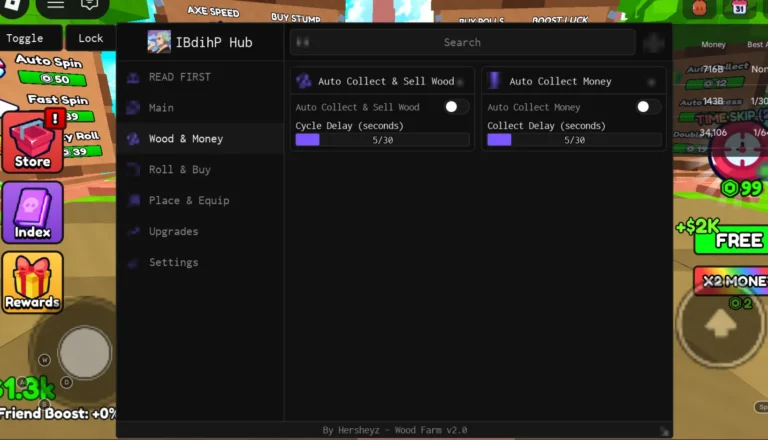
Task: Click the BUY STUMP sign text
Action: click(x=296, y=18)
